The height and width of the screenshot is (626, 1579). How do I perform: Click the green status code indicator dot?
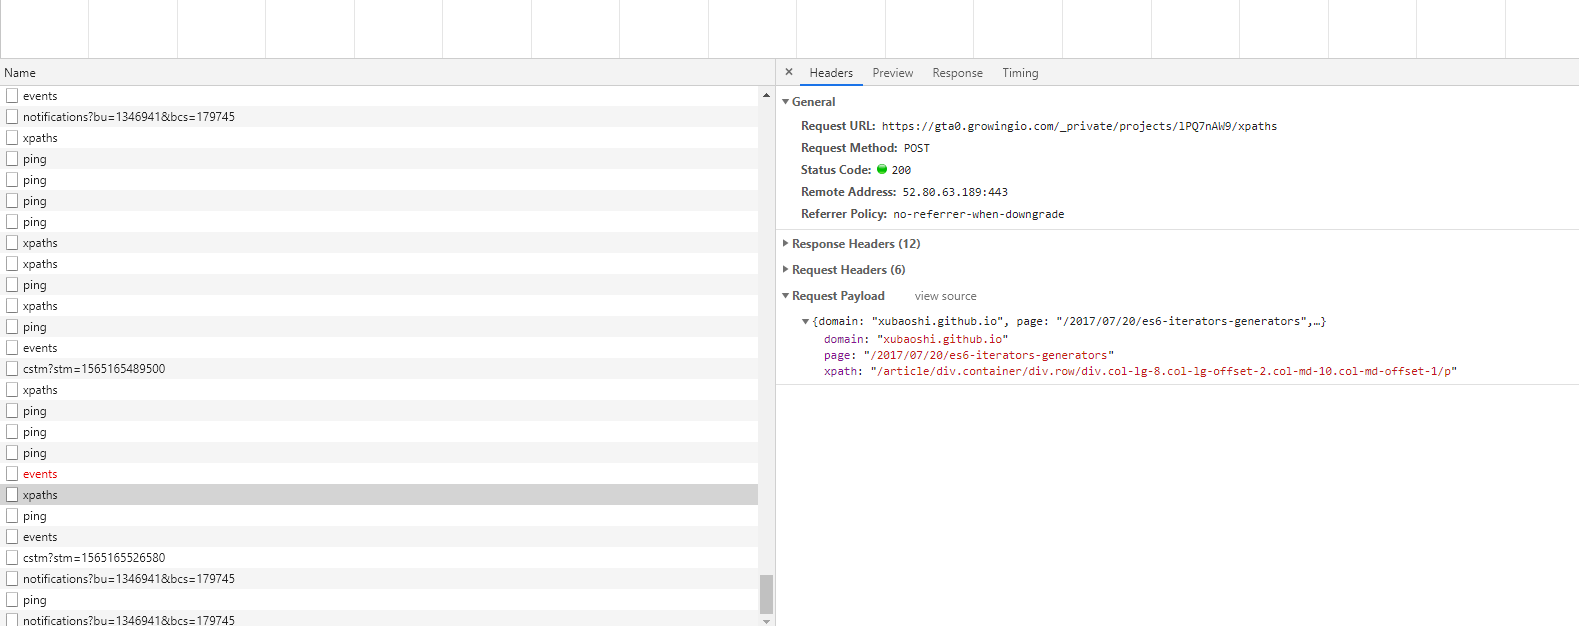click(x=882, y=169)
